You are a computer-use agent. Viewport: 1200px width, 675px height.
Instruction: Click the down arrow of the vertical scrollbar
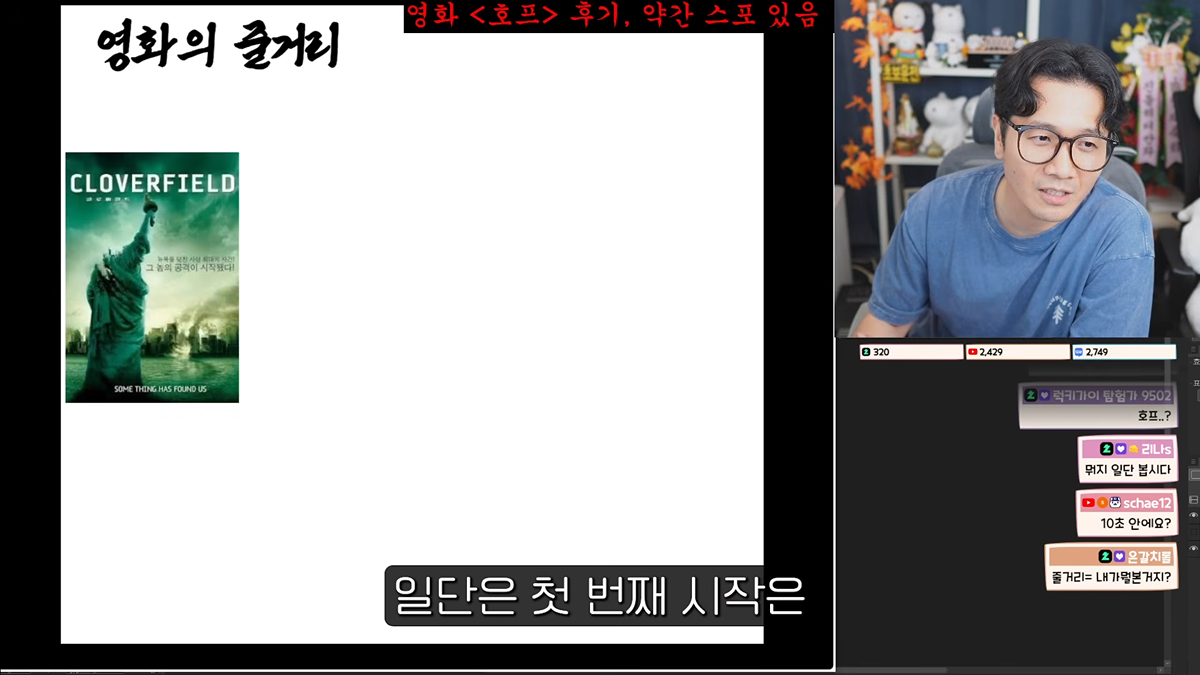click(1167, 663)
